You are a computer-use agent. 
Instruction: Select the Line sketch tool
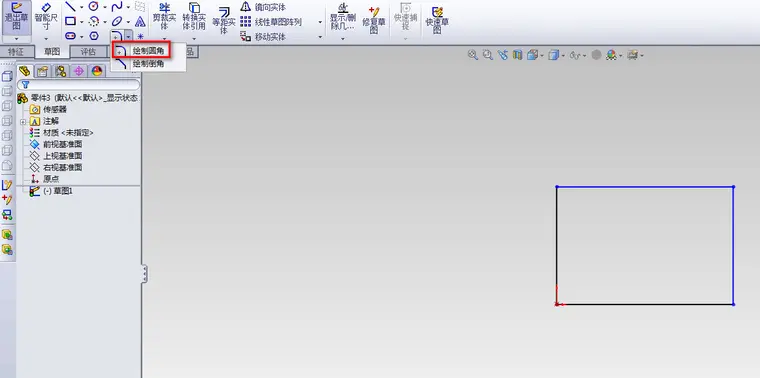70,7
